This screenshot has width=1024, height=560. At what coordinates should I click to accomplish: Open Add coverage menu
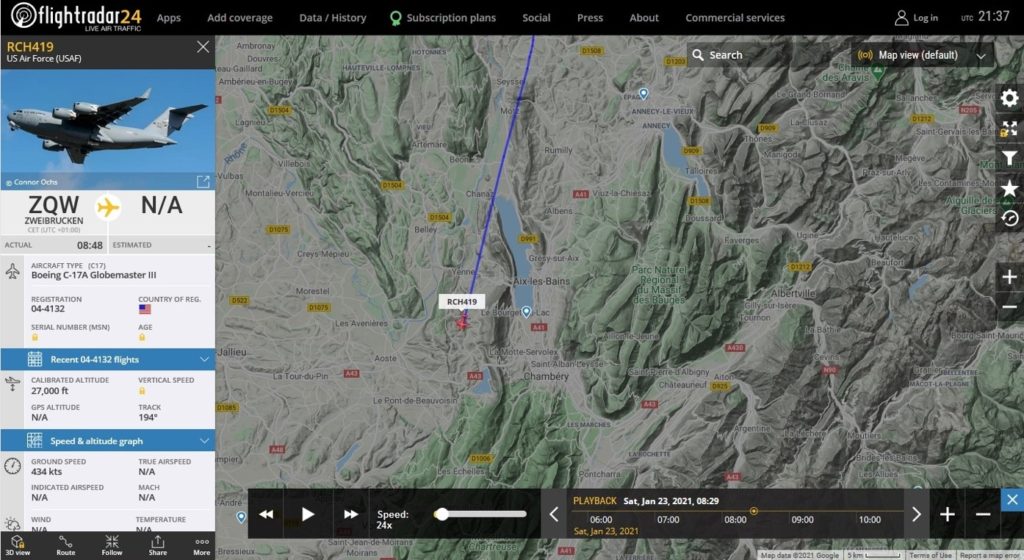tap(240, 18)
